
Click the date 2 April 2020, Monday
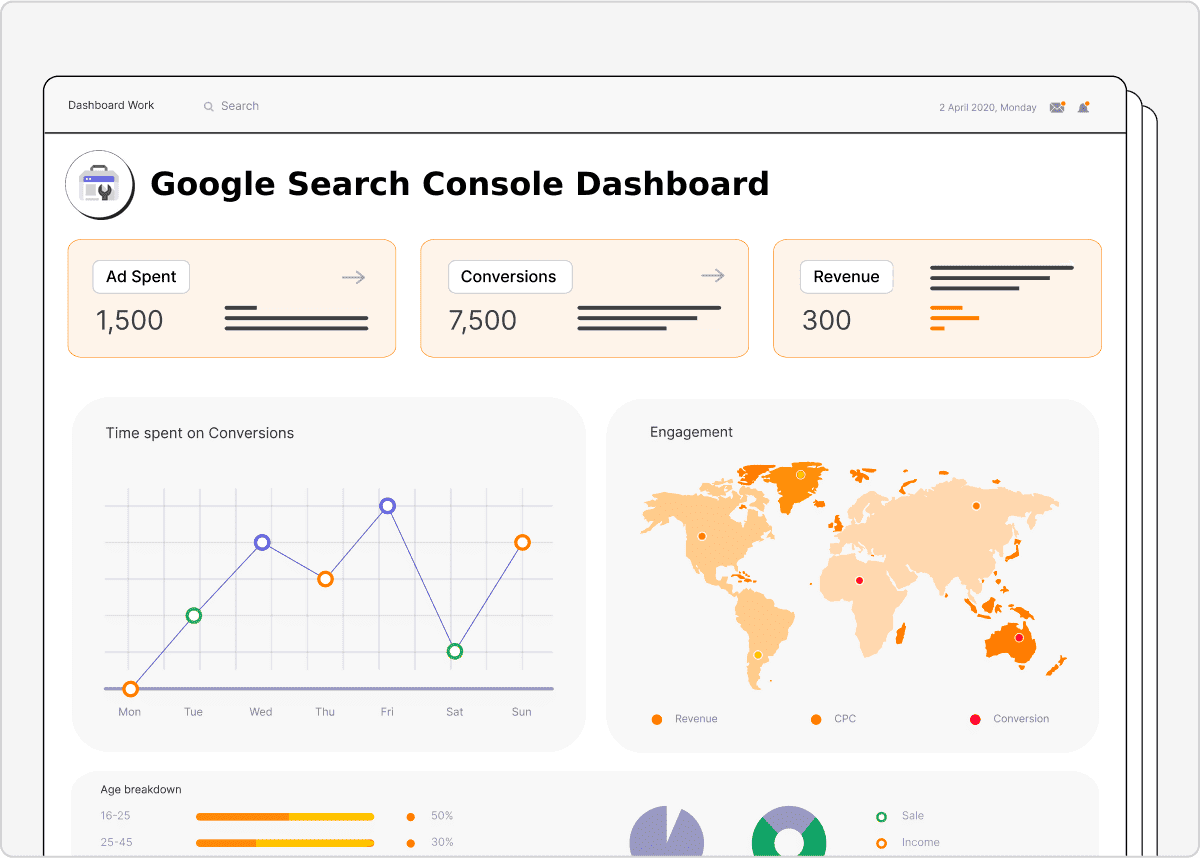pos(988,107)
